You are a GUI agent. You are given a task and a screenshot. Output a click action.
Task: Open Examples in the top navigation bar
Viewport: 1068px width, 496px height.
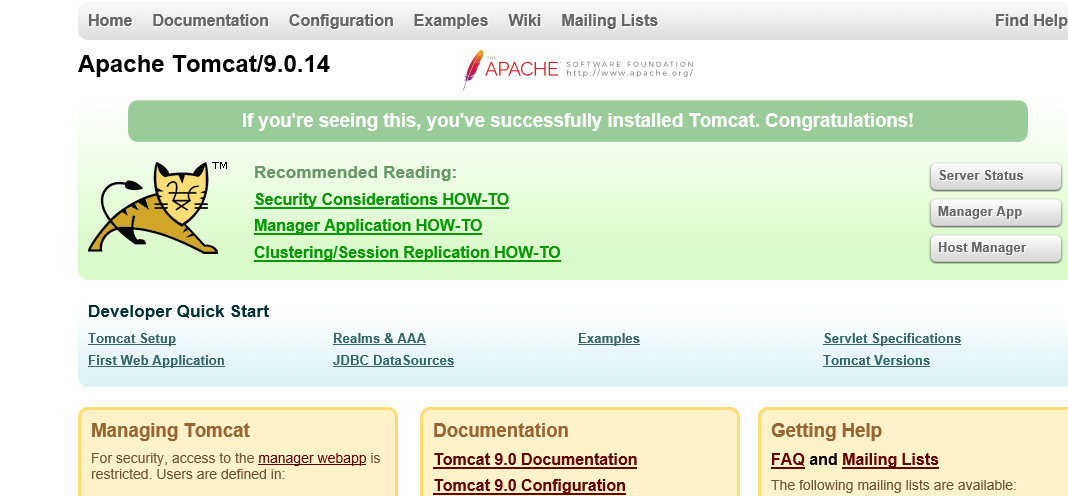[x=450, y=20]
